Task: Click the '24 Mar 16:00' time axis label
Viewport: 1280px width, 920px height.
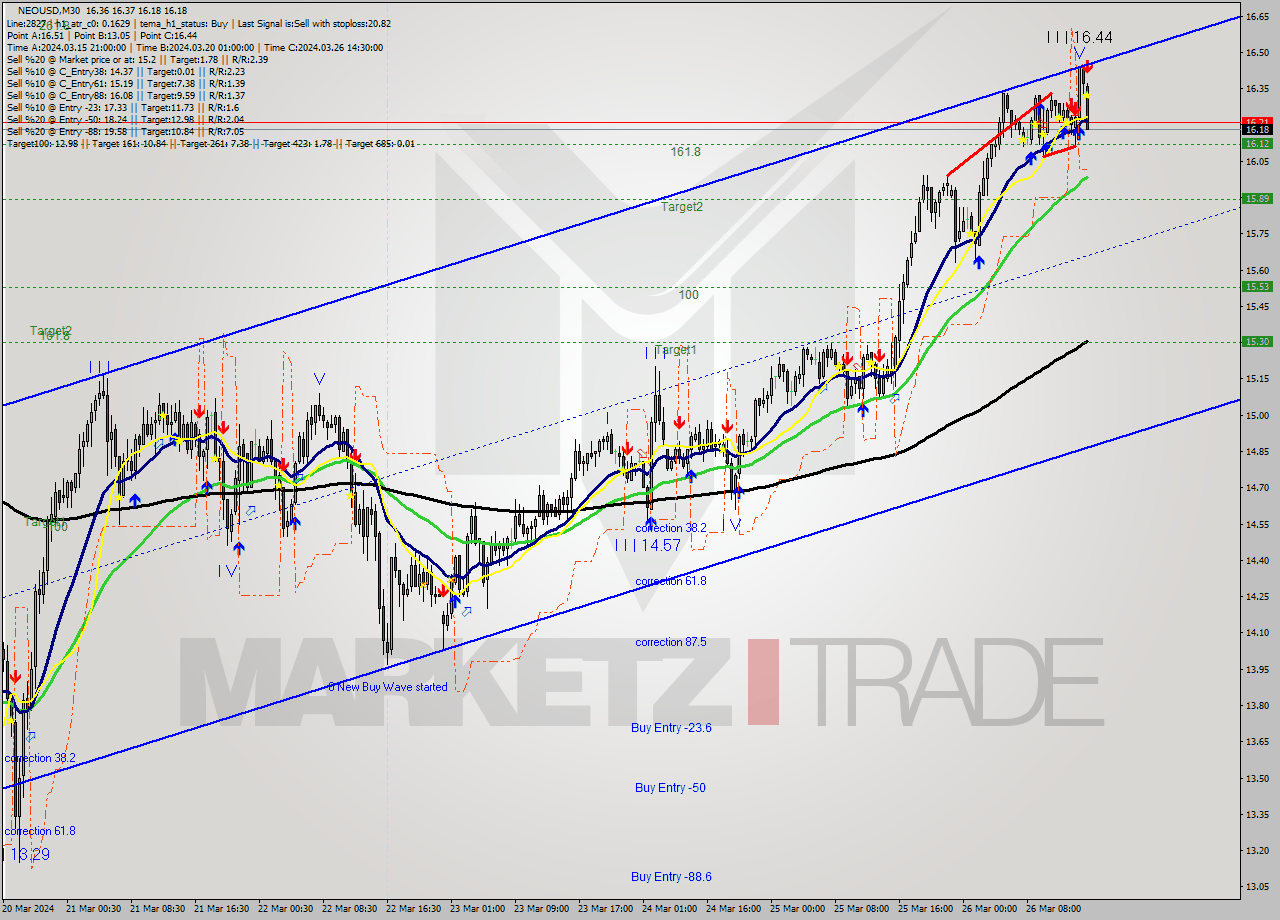Action: [734, 909]
